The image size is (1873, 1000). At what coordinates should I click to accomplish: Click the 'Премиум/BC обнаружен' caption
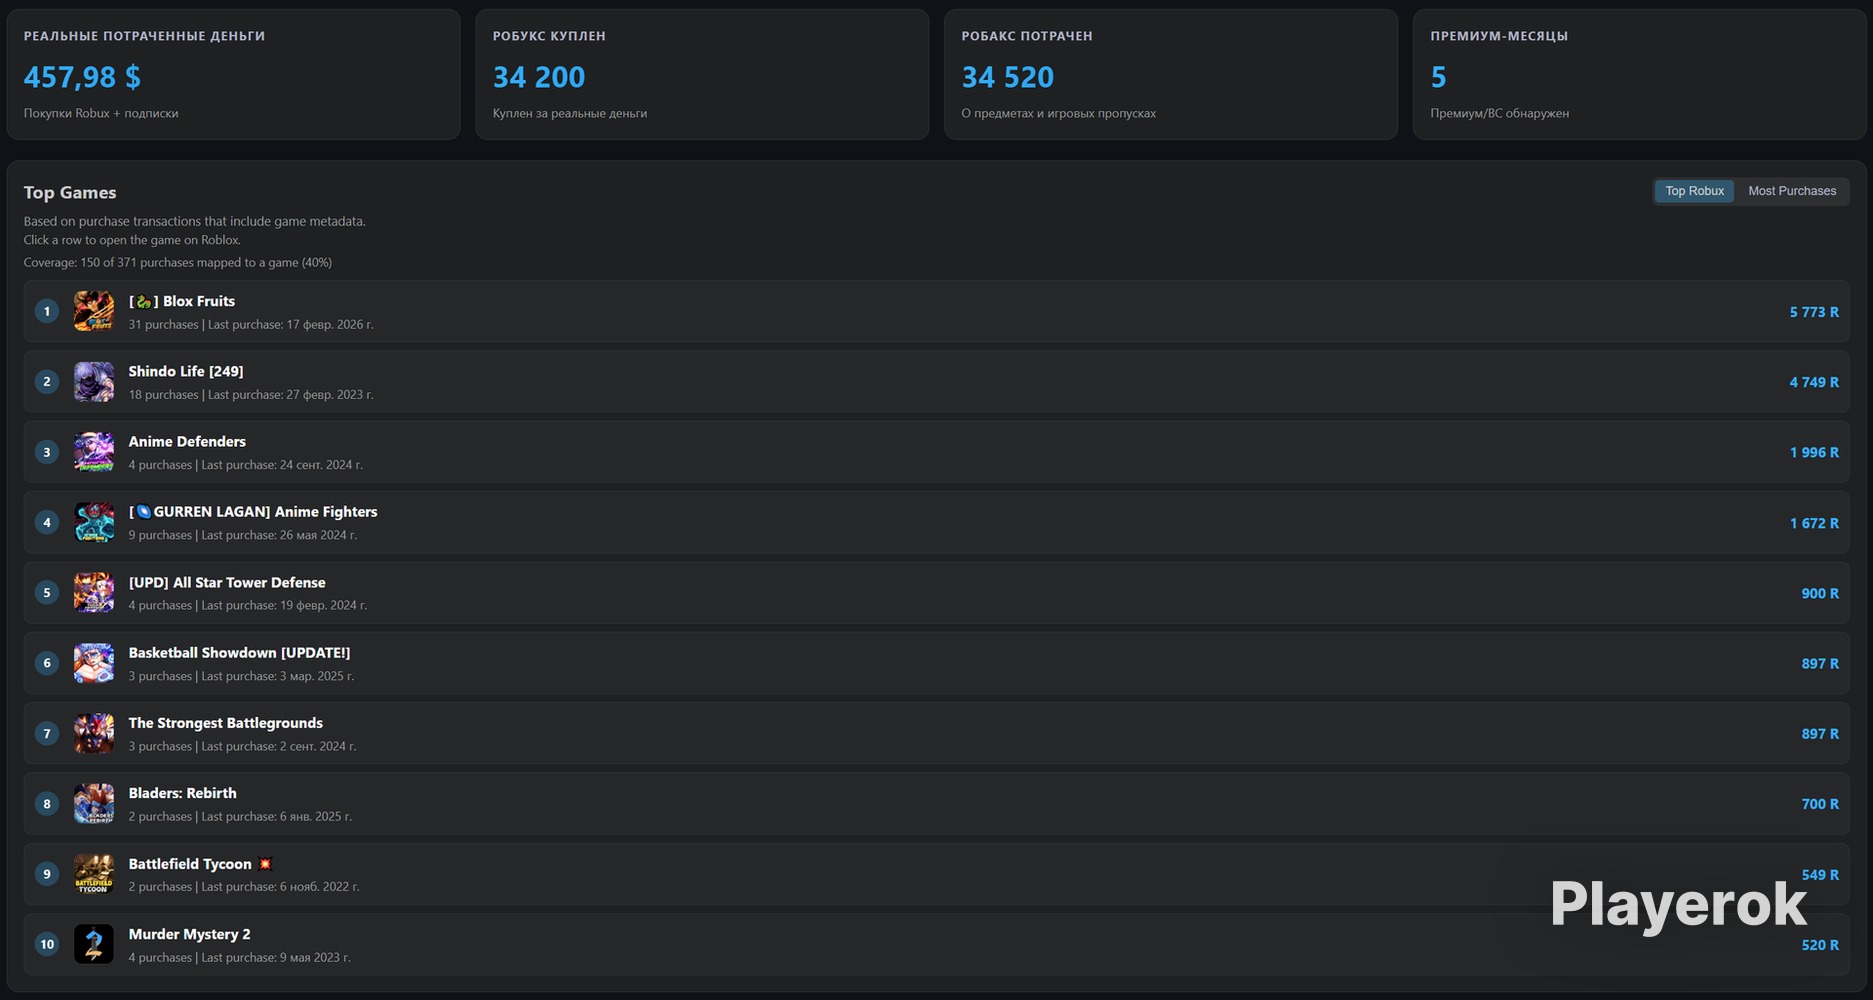[1500, 113]
